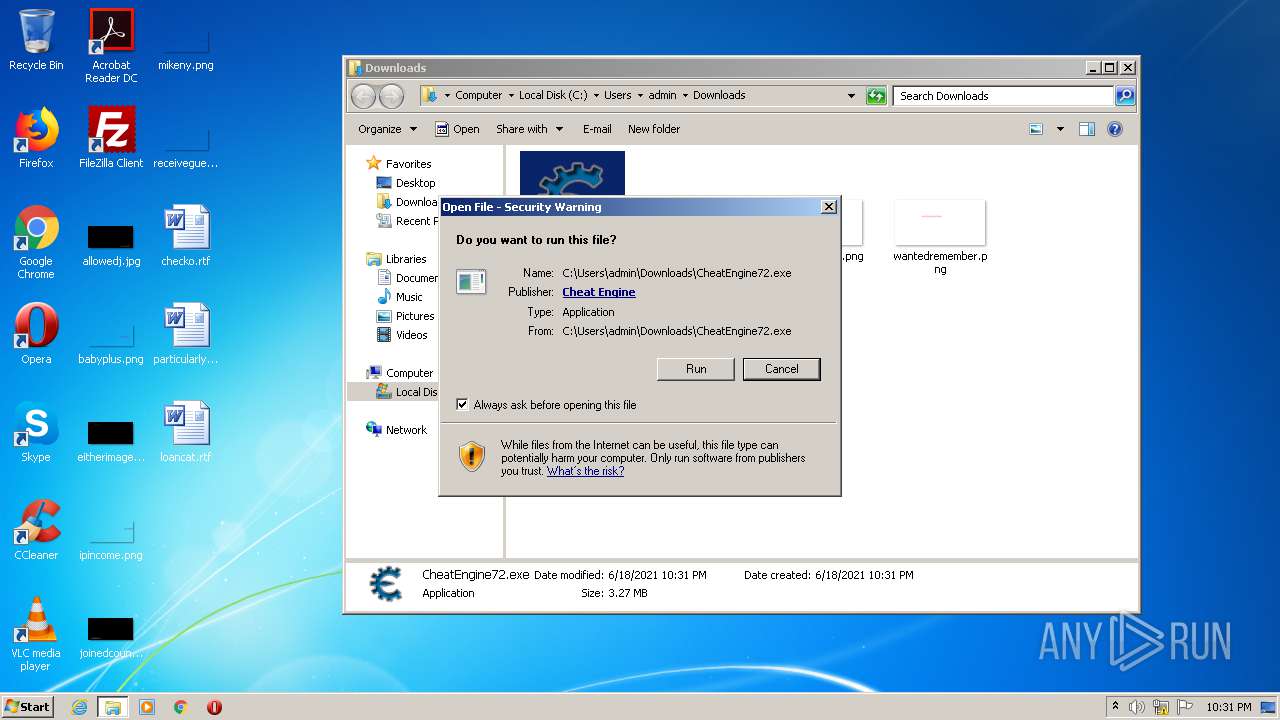Open Share with dropdown menu
Screen dimensions: 1280x720
coord(530,129)
